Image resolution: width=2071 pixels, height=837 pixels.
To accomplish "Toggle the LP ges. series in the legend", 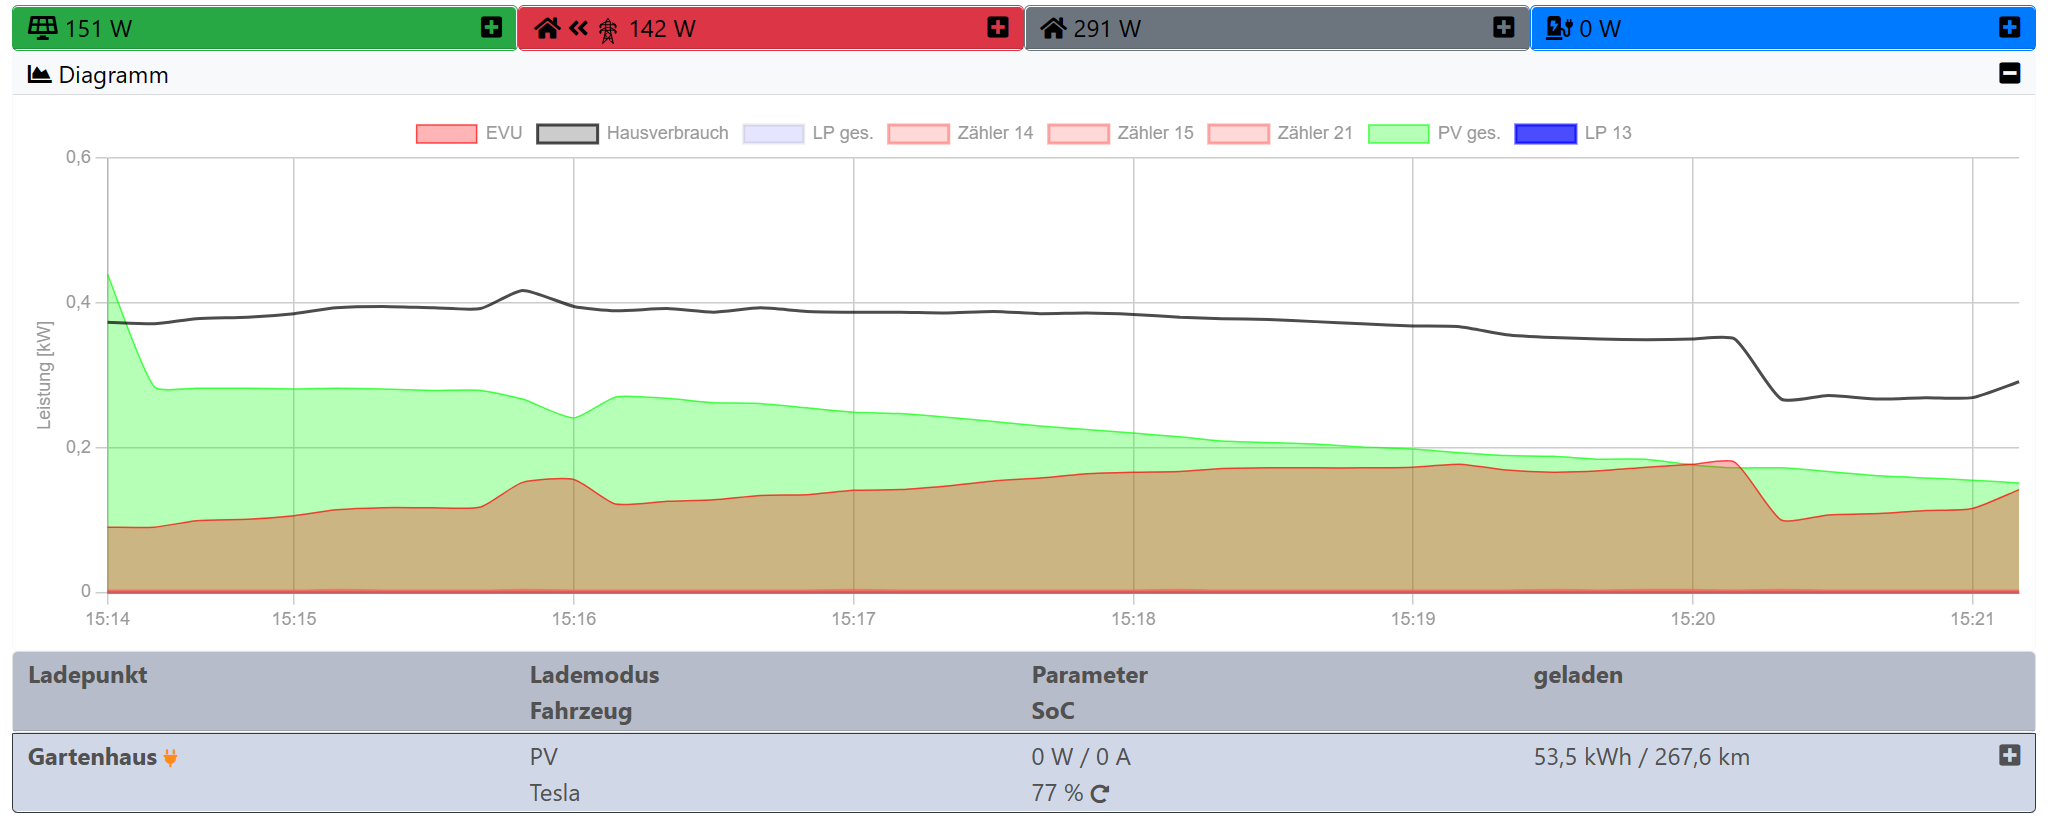I will coord(808,133).
